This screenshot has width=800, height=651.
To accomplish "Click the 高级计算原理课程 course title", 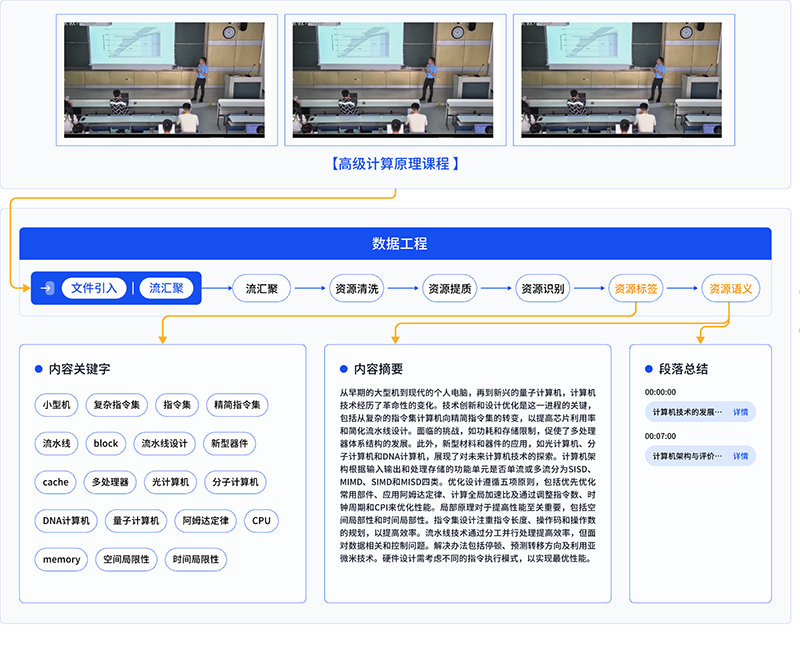I will click(x=395, y=163).
